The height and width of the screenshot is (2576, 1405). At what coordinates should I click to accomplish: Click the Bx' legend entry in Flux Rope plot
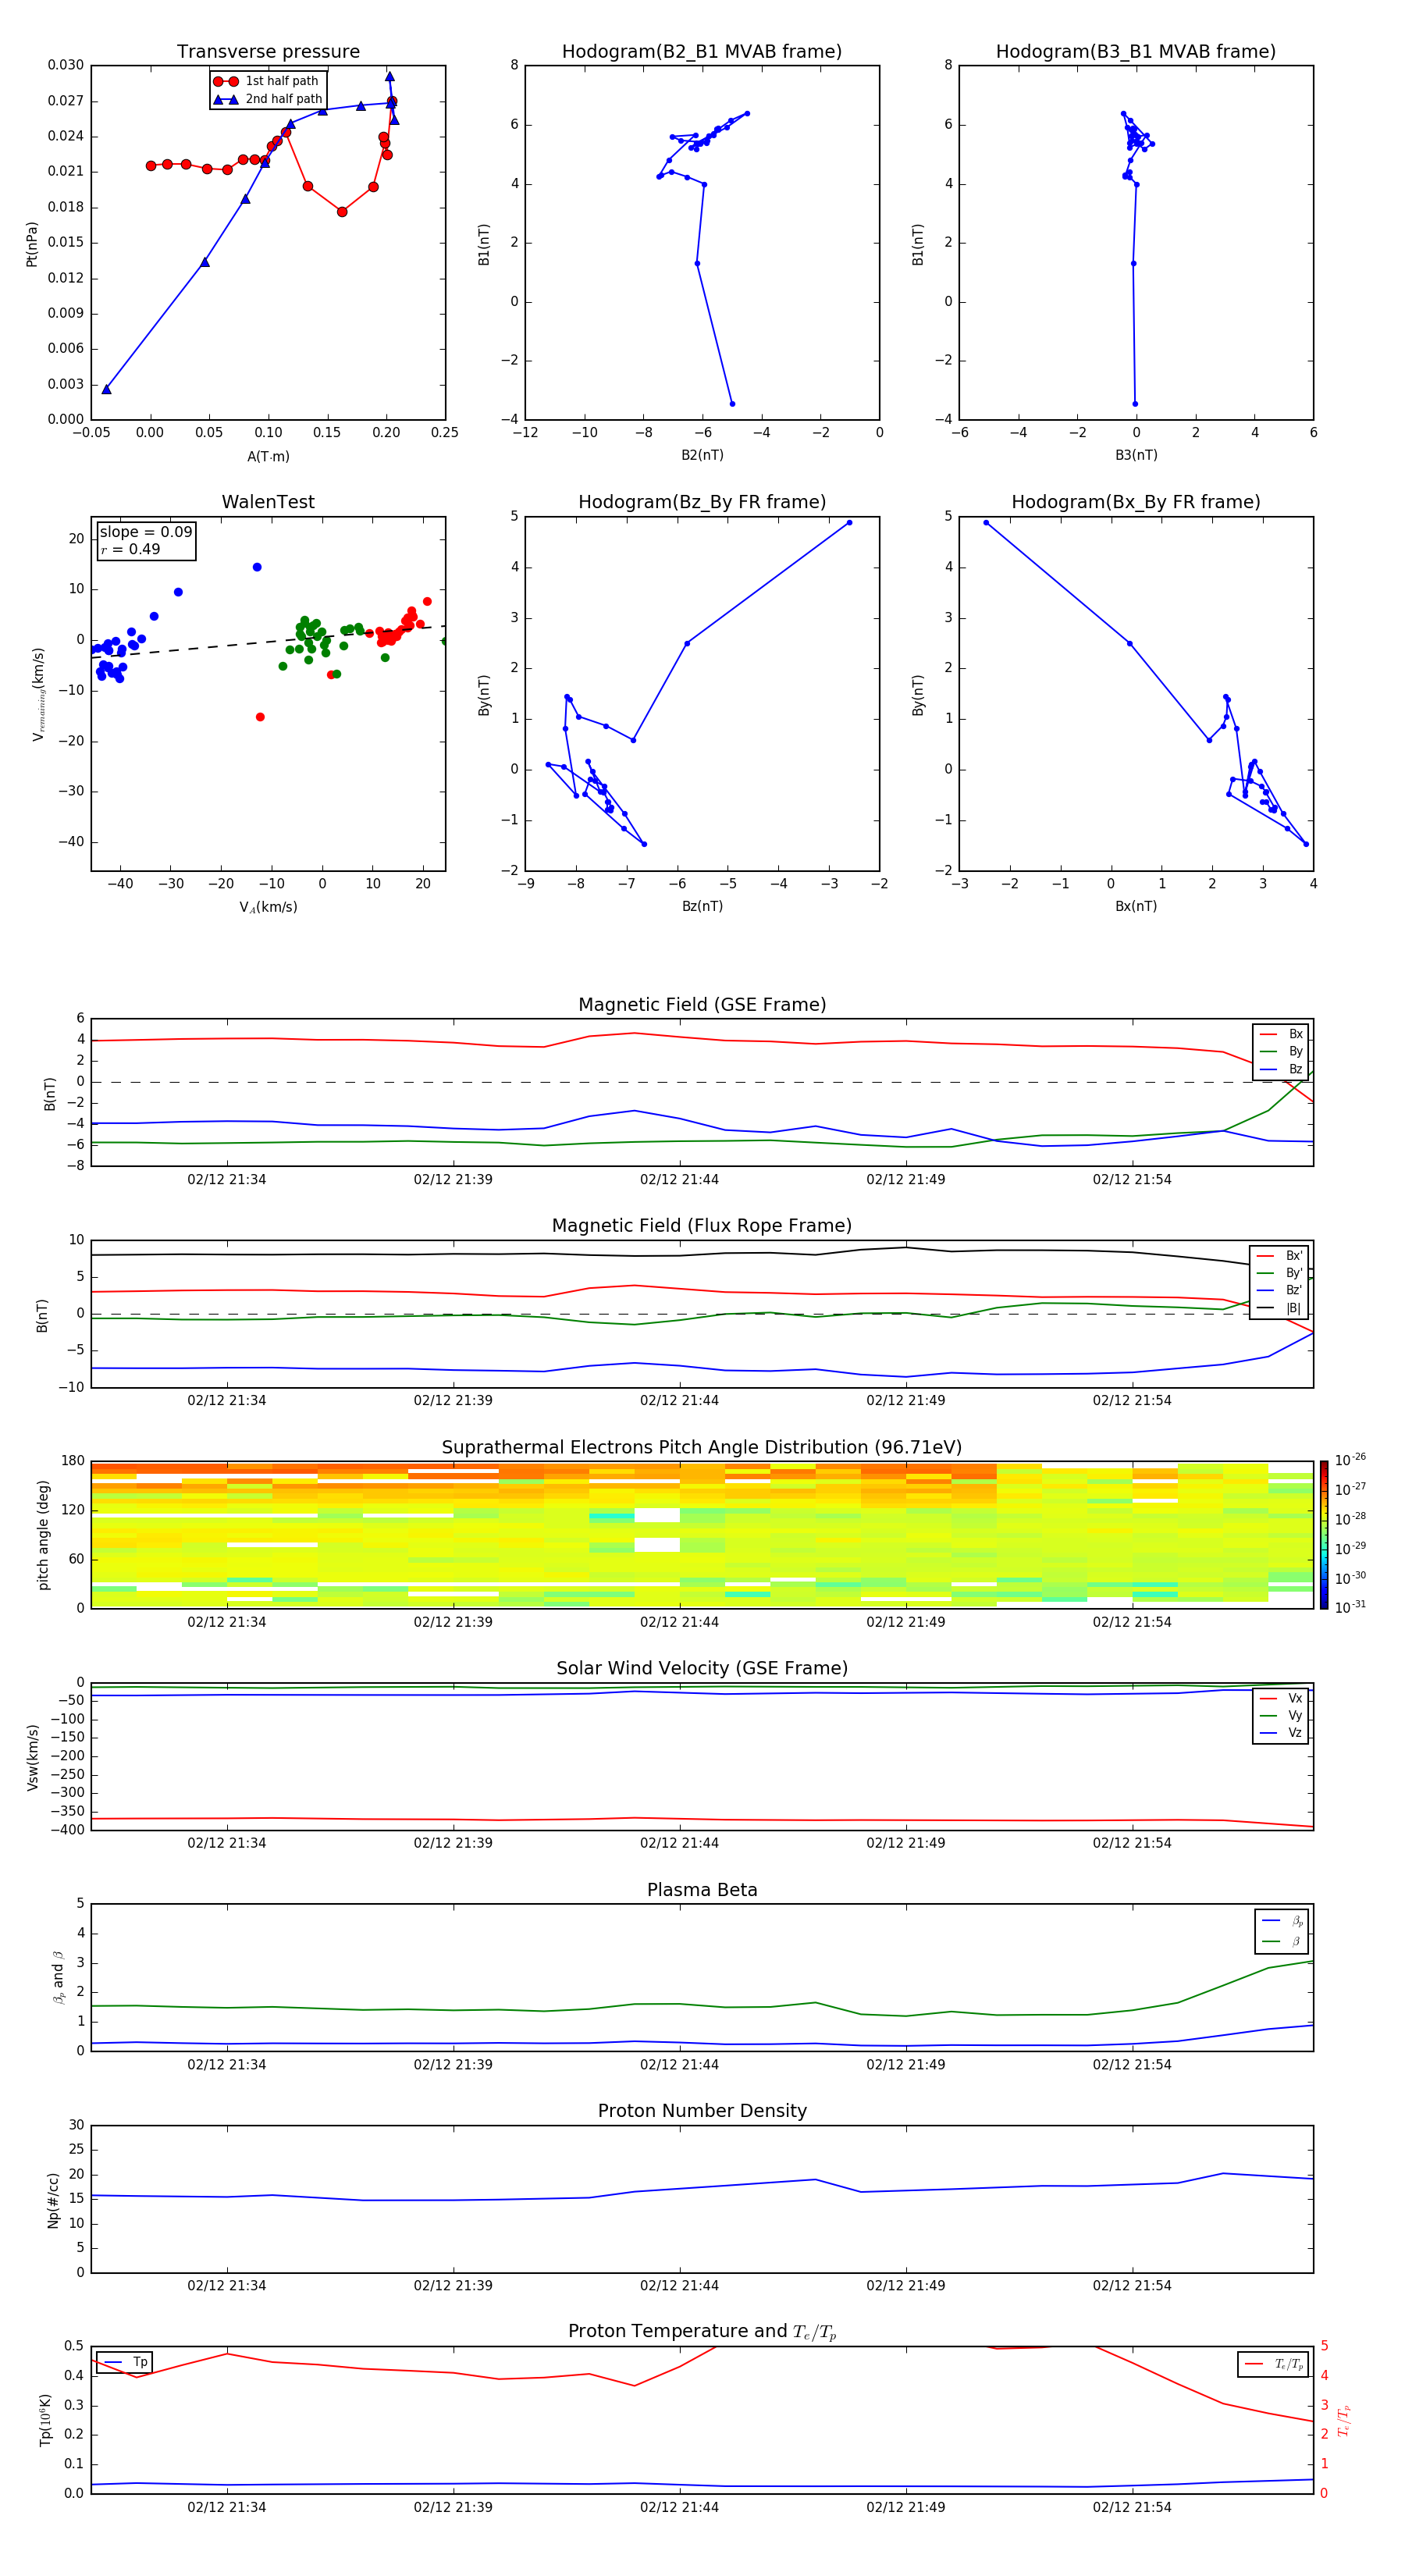pos(1279,1256)
